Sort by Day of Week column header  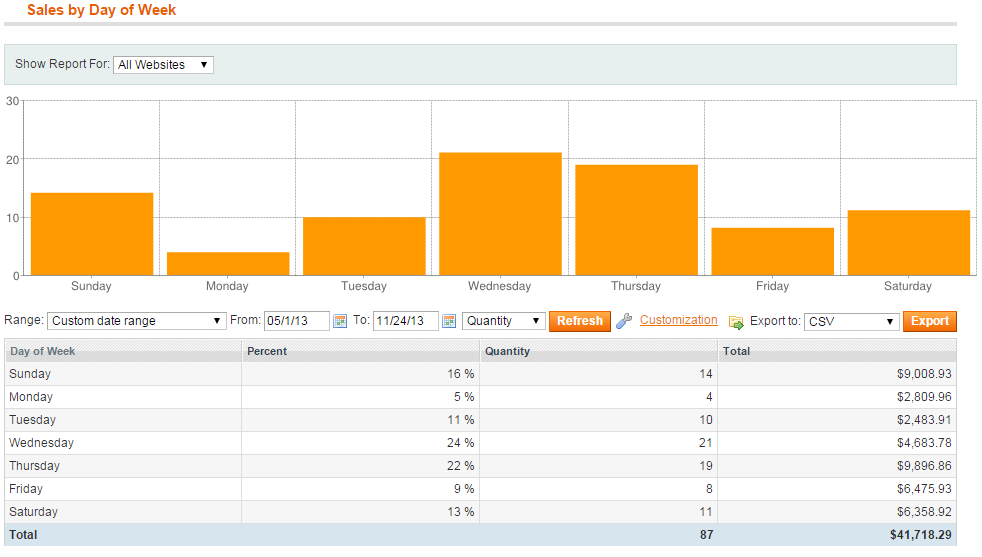coord(42,351)
